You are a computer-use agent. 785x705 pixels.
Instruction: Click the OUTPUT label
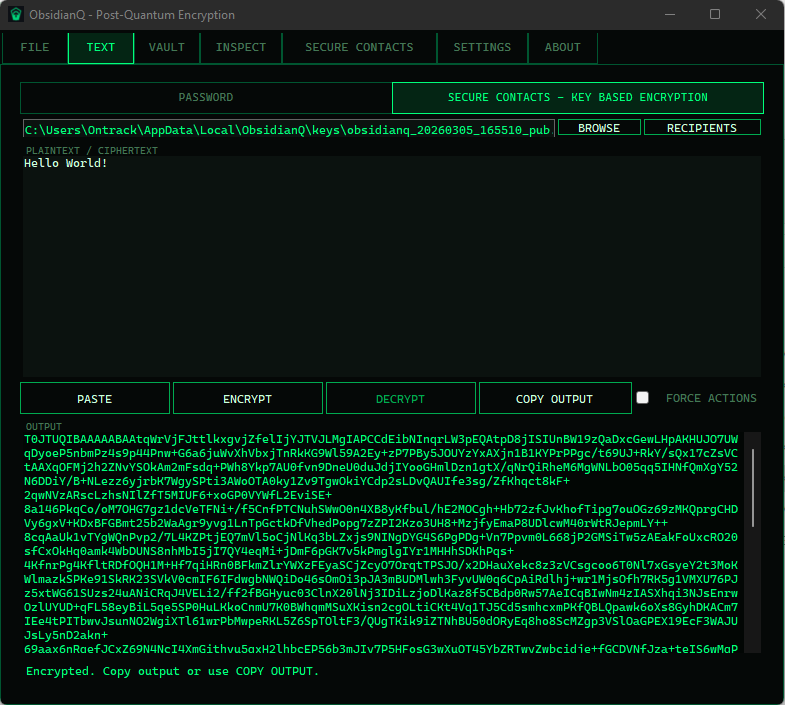click(x=44, y=427)
